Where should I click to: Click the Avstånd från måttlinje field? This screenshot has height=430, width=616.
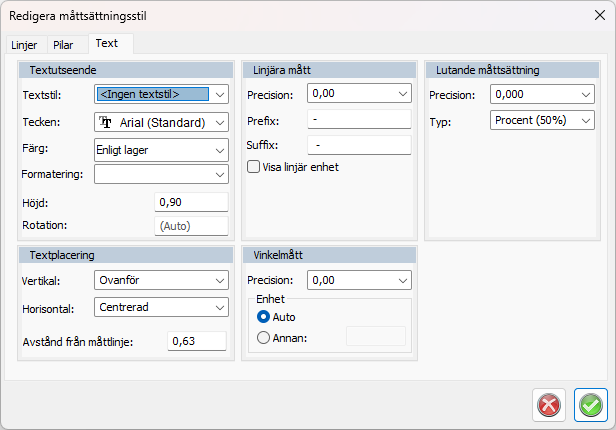click(196, 341)
